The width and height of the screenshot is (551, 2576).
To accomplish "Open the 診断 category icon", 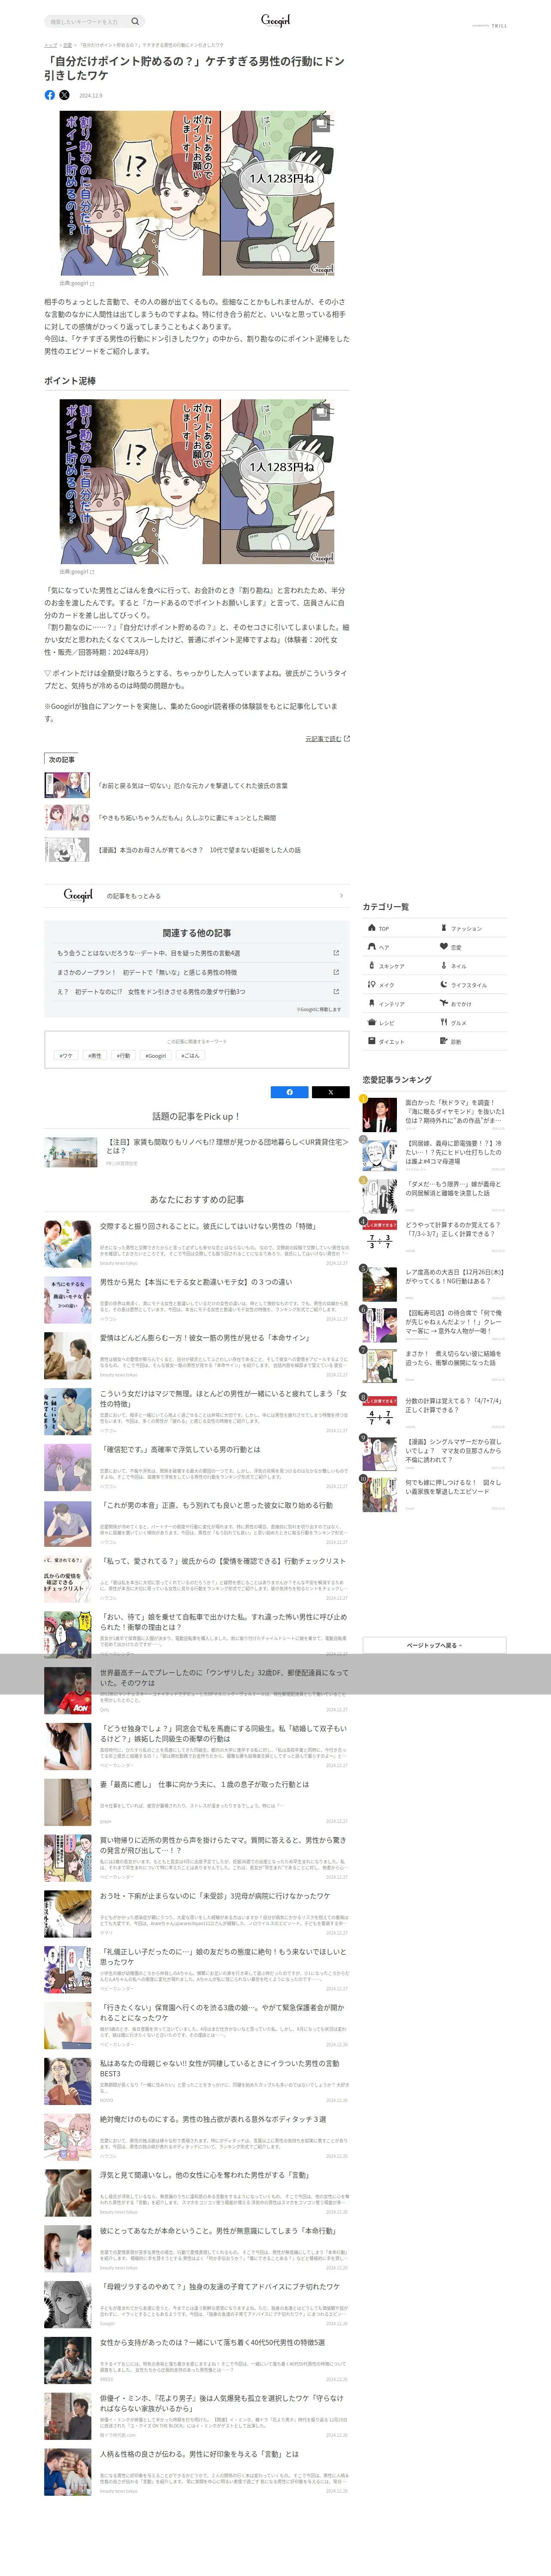I will pos(444,1041).
